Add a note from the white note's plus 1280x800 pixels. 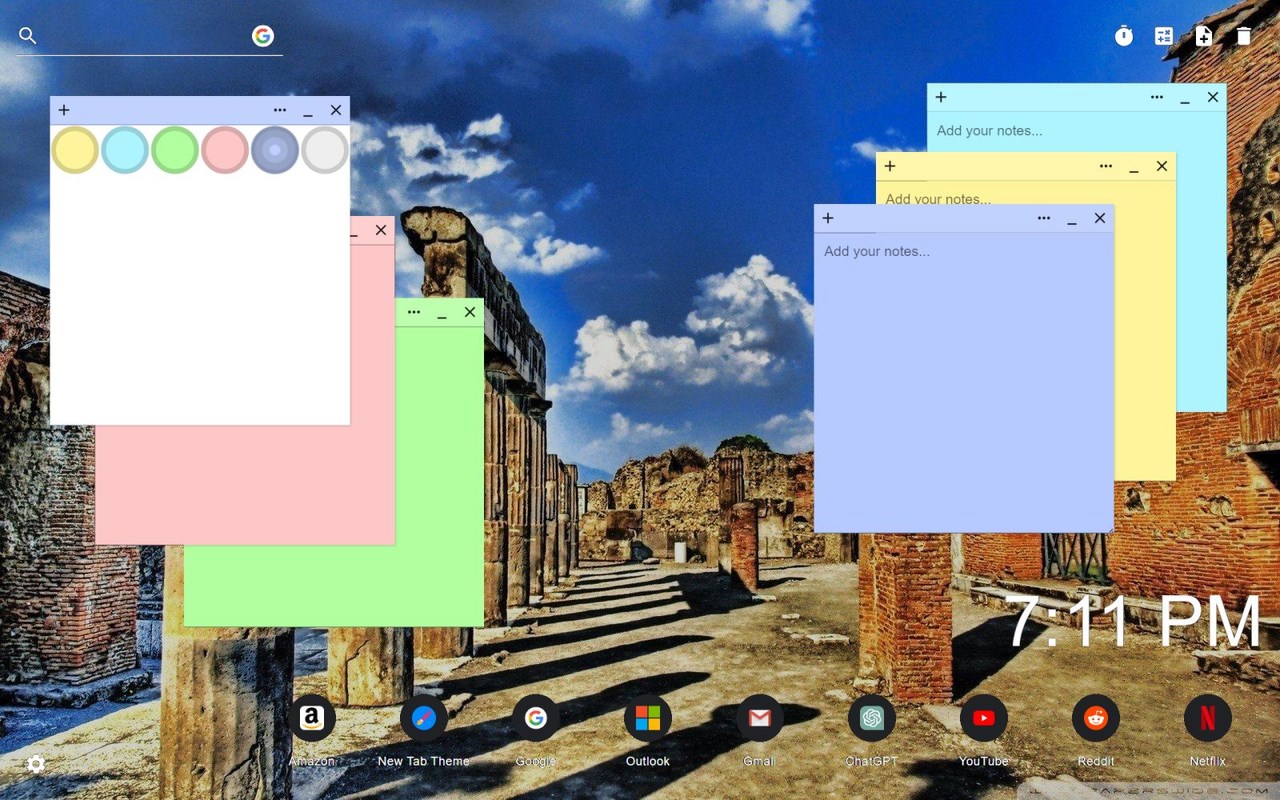coord(64,110)
